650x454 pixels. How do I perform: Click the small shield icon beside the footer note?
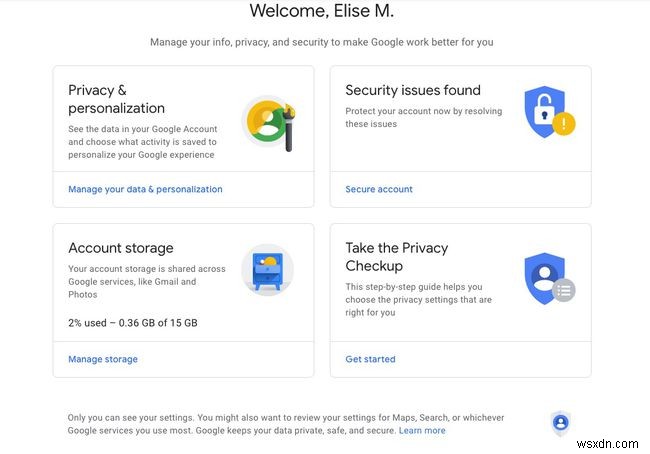coord(561,423)
